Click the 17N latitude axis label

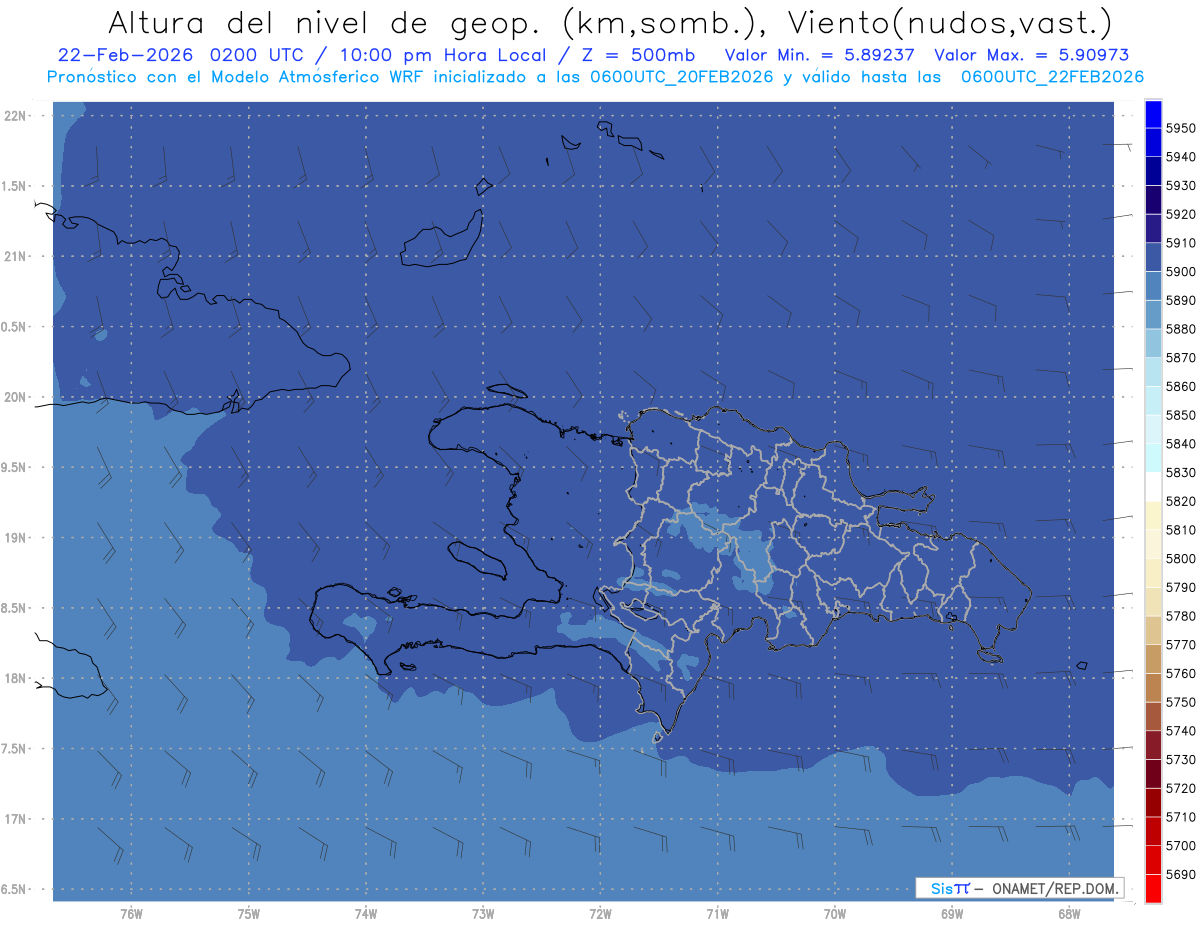coord(17,819)
